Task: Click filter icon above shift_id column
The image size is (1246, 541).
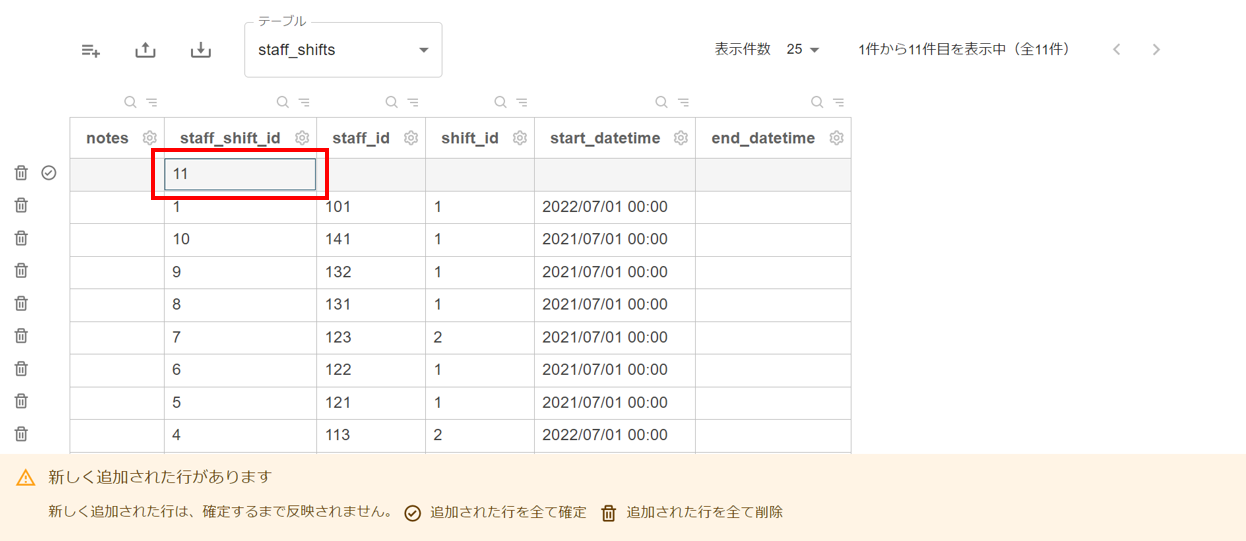Action: 522,102
